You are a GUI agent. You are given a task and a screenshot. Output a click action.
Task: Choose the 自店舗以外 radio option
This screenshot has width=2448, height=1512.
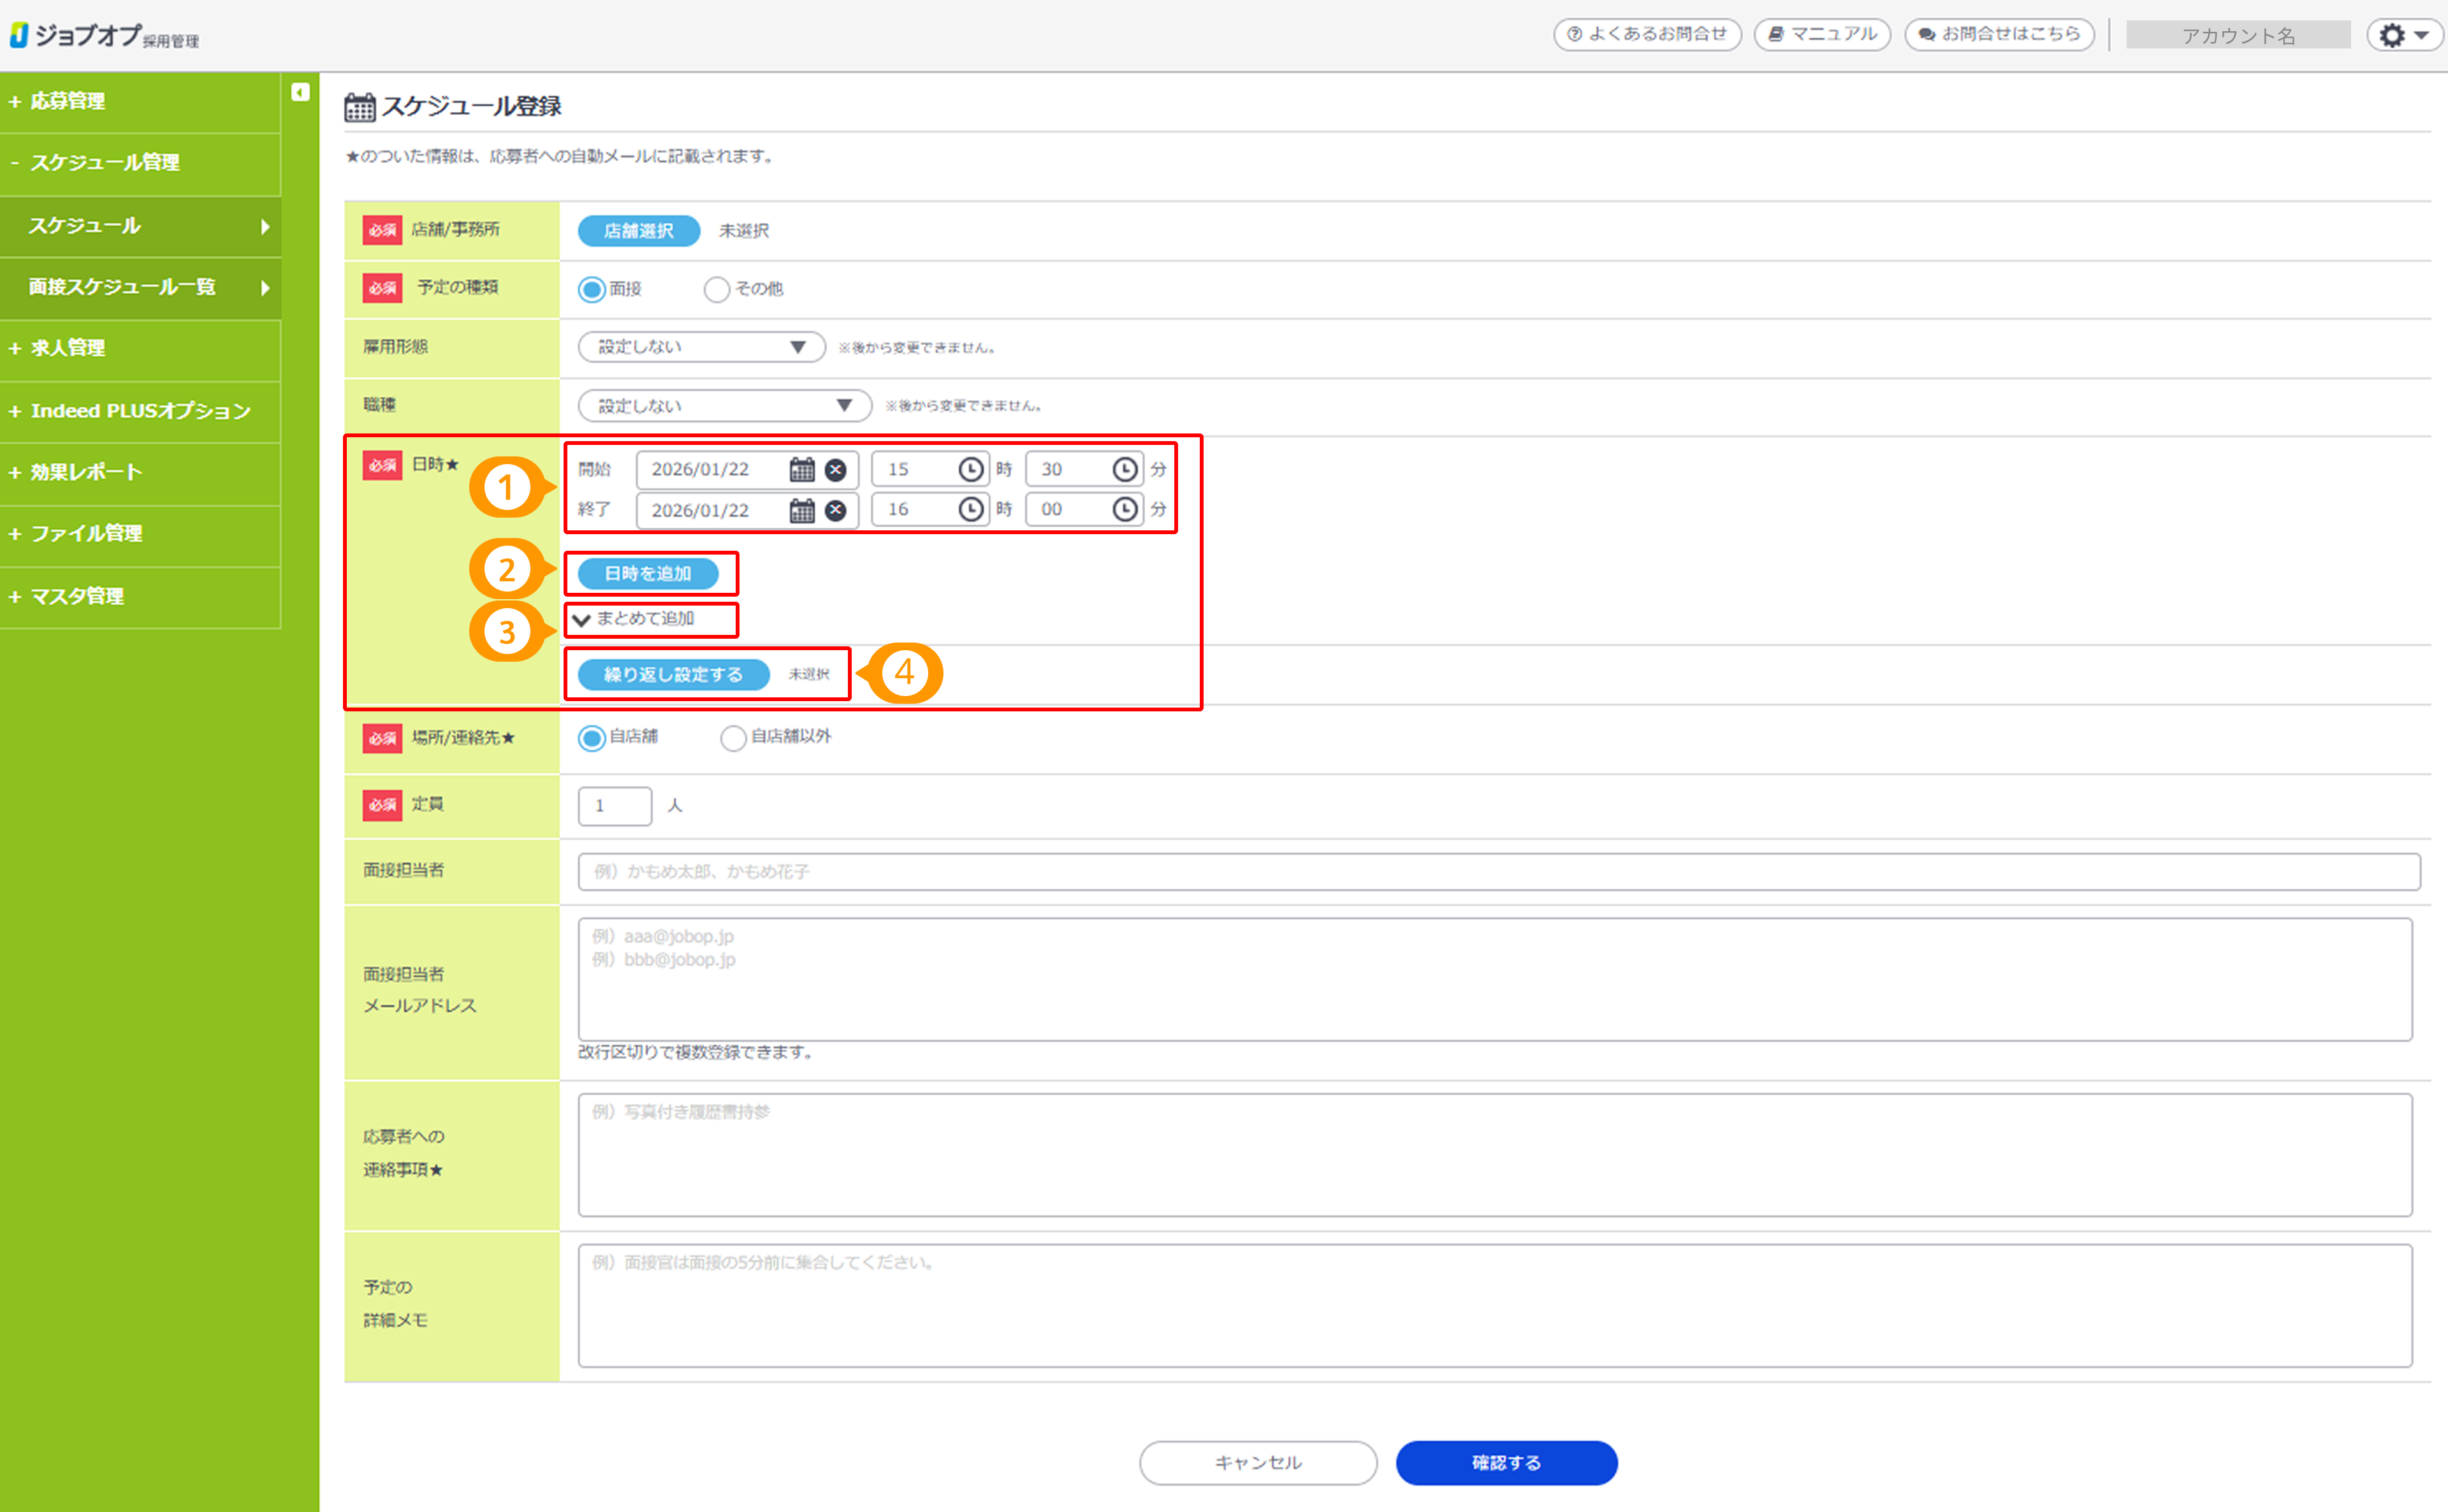click(733, 738)
